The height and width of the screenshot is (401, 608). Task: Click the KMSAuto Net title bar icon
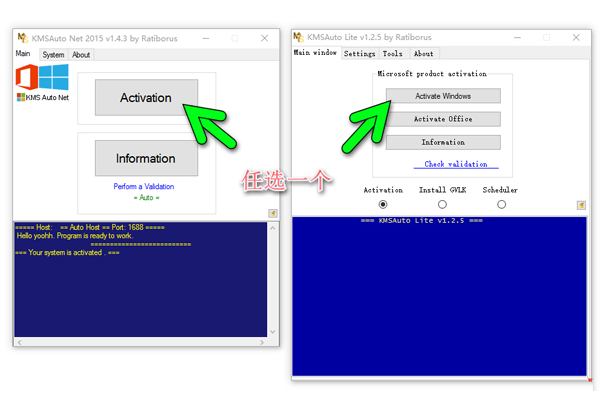click(23, 38)
